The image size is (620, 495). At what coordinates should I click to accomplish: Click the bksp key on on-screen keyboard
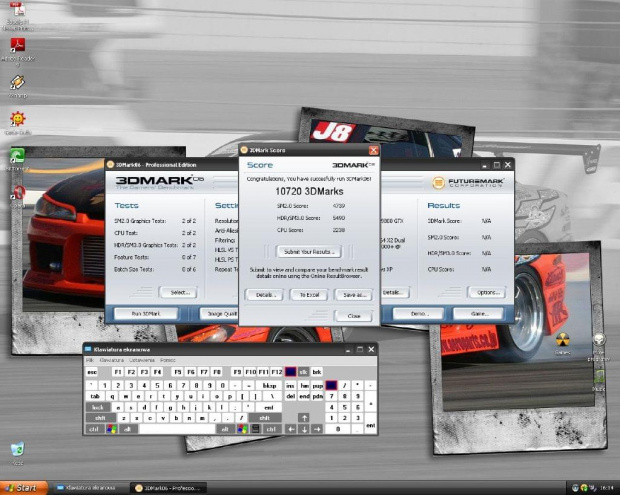click(x=269, y=385)
